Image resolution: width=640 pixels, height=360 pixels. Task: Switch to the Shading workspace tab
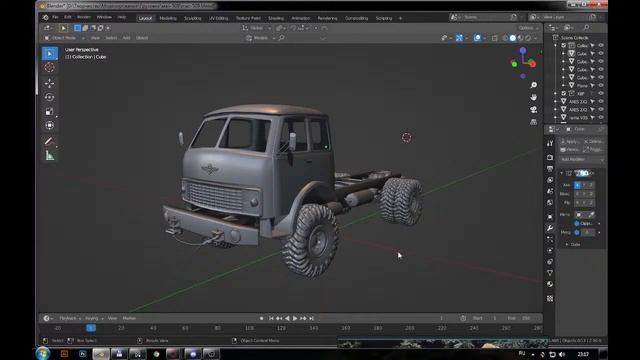(276, 18)
